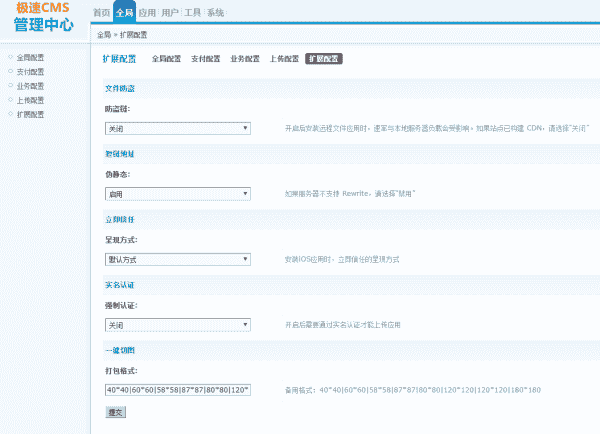Open 全局配置 in the left sidebar
The image size is (600, 434).
point(30,57)
